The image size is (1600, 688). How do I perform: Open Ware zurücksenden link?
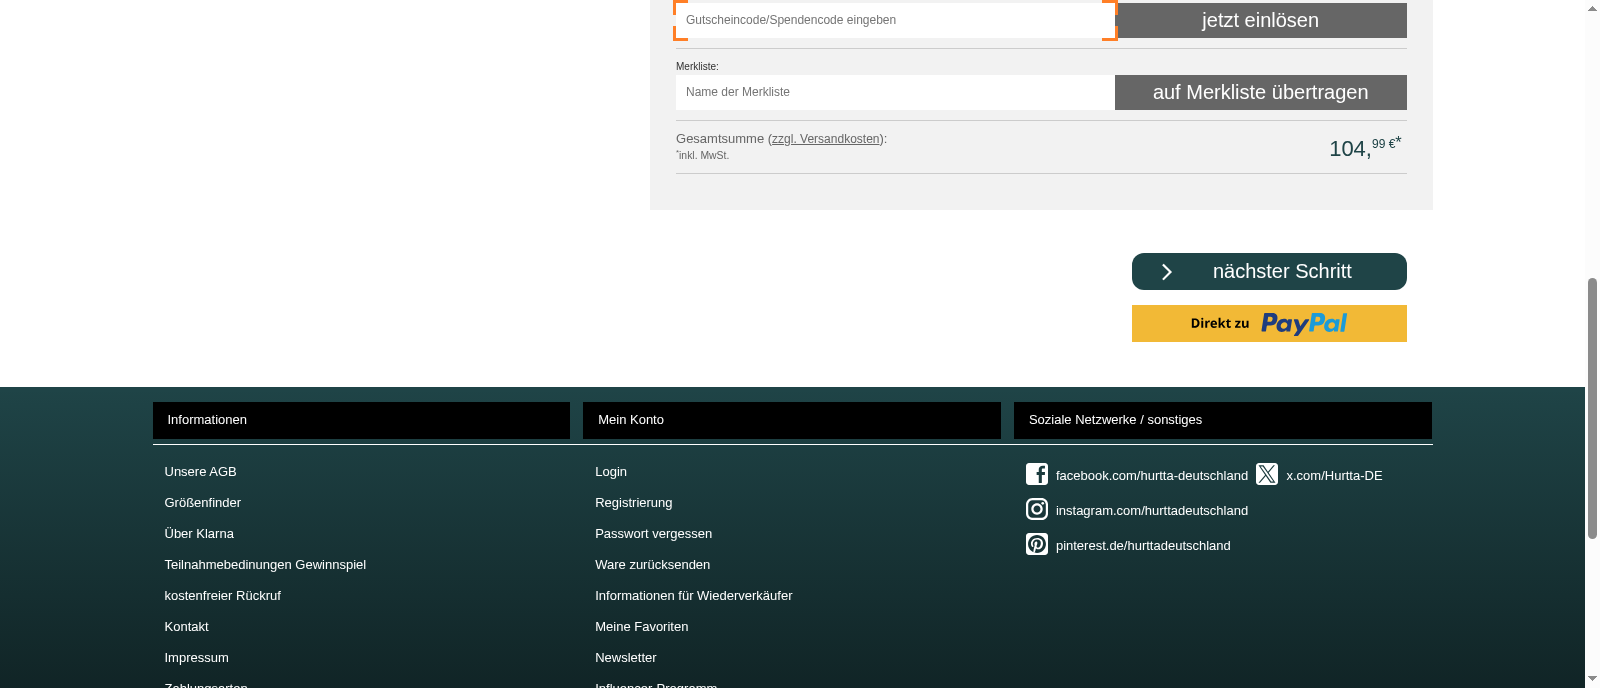(x=653, y=565)
